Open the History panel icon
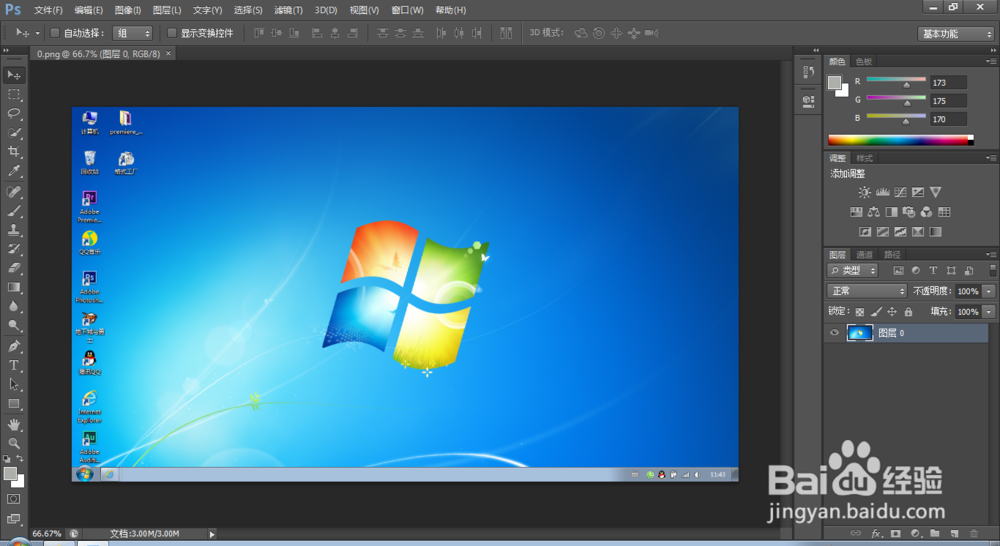The width and height of the screenshot is (1000, 546). click(809, 72)
